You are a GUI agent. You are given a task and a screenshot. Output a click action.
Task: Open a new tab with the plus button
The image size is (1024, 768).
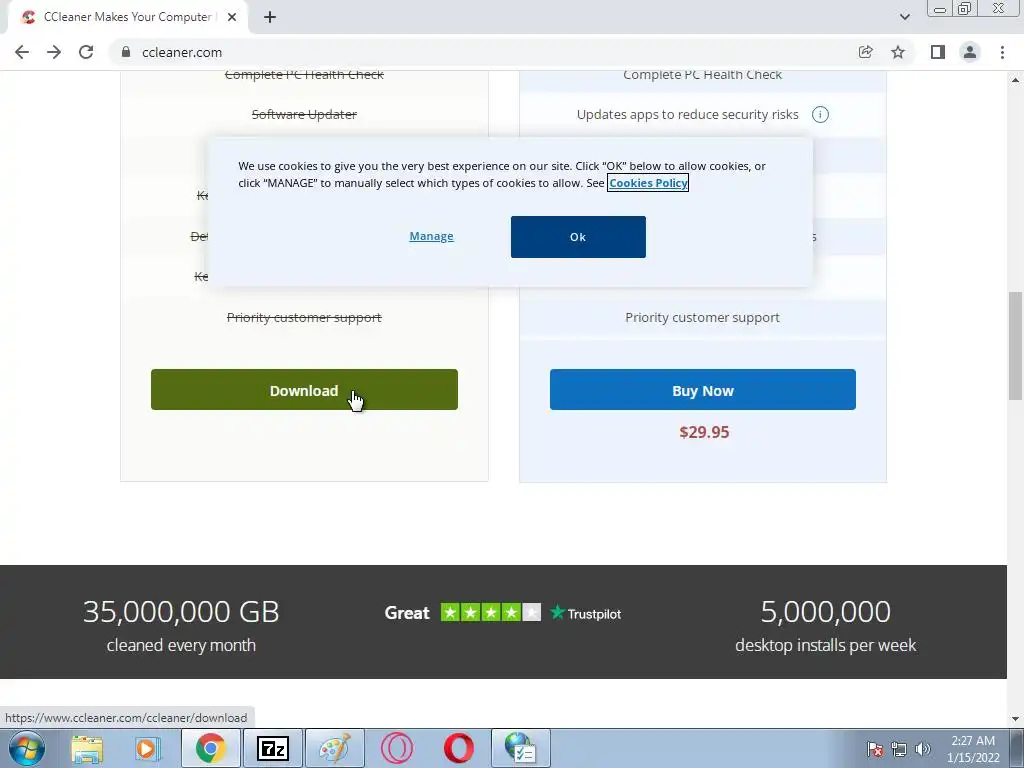pyautogui.click(x=270, y=17)
